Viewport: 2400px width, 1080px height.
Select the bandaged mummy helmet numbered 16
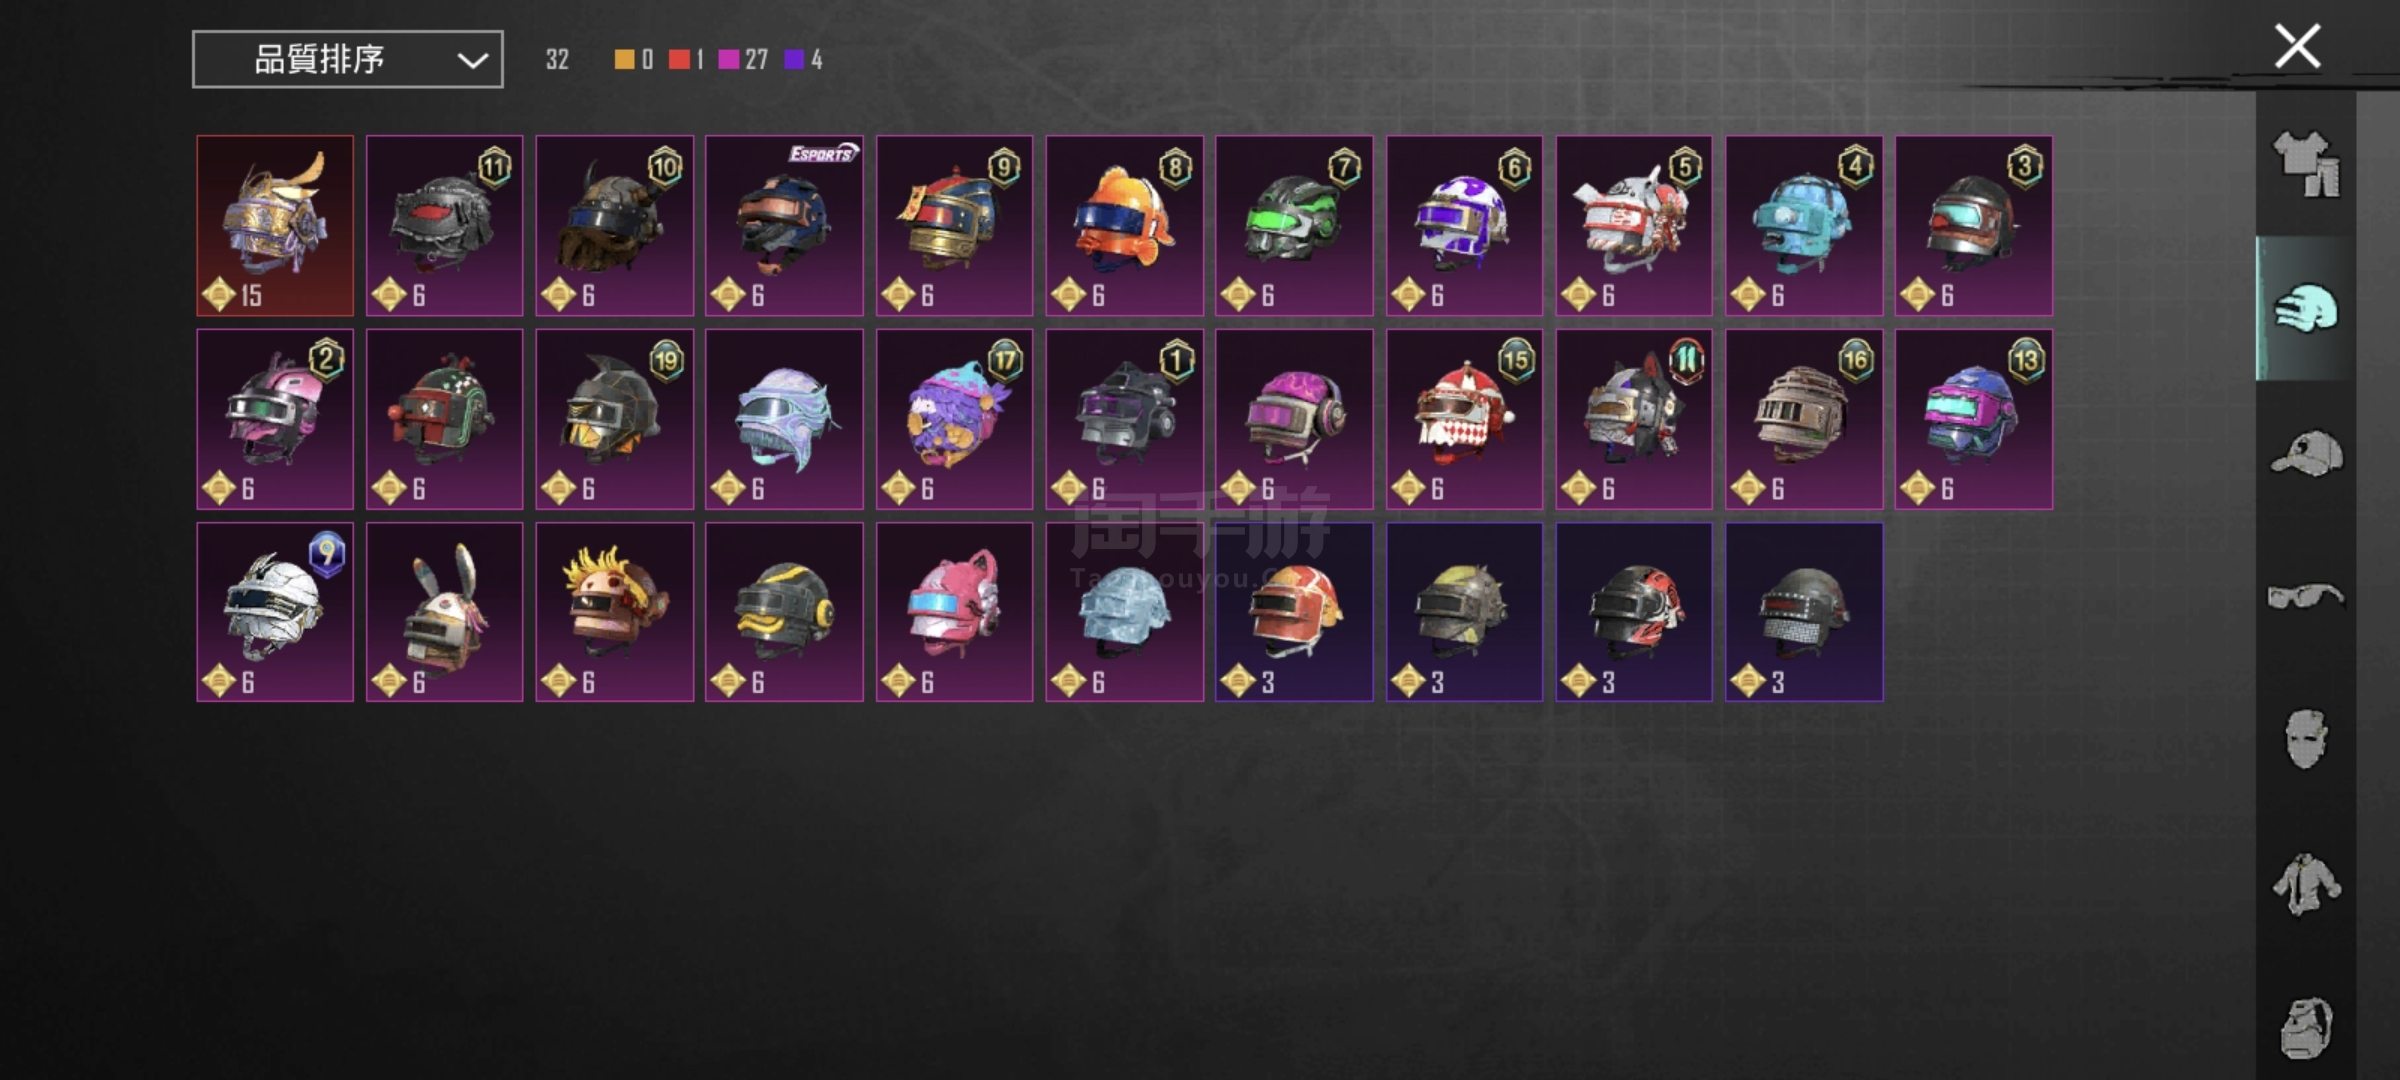1804,419
